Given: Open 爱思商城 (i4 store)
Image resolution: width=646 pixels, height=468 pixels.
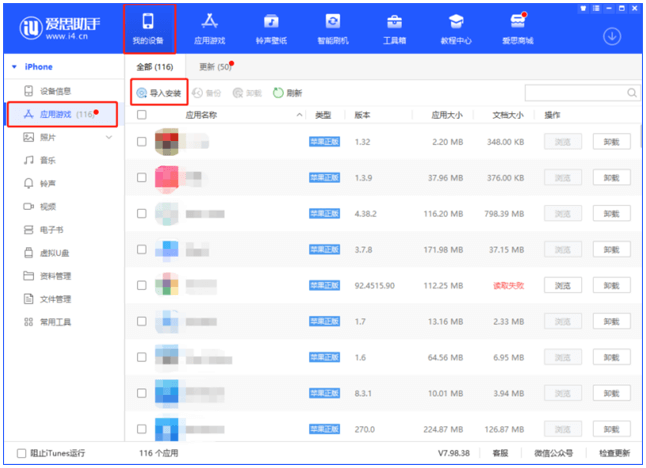Looking at the screenshot, I should click(x=517, y=28).
